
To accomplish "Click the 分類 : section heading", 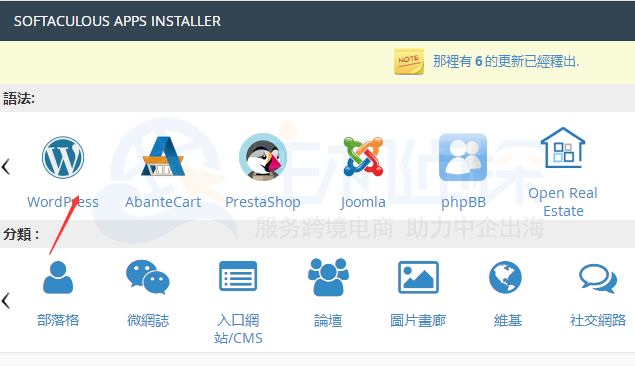I will point(21,234).
